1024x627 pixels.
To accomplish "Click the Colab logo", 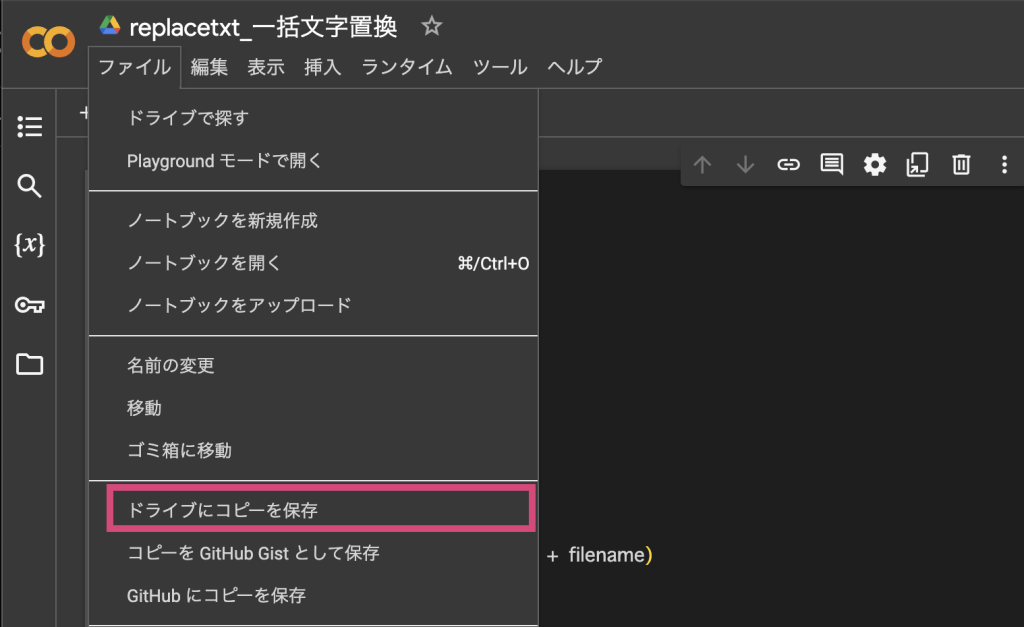I will (47, 41).
